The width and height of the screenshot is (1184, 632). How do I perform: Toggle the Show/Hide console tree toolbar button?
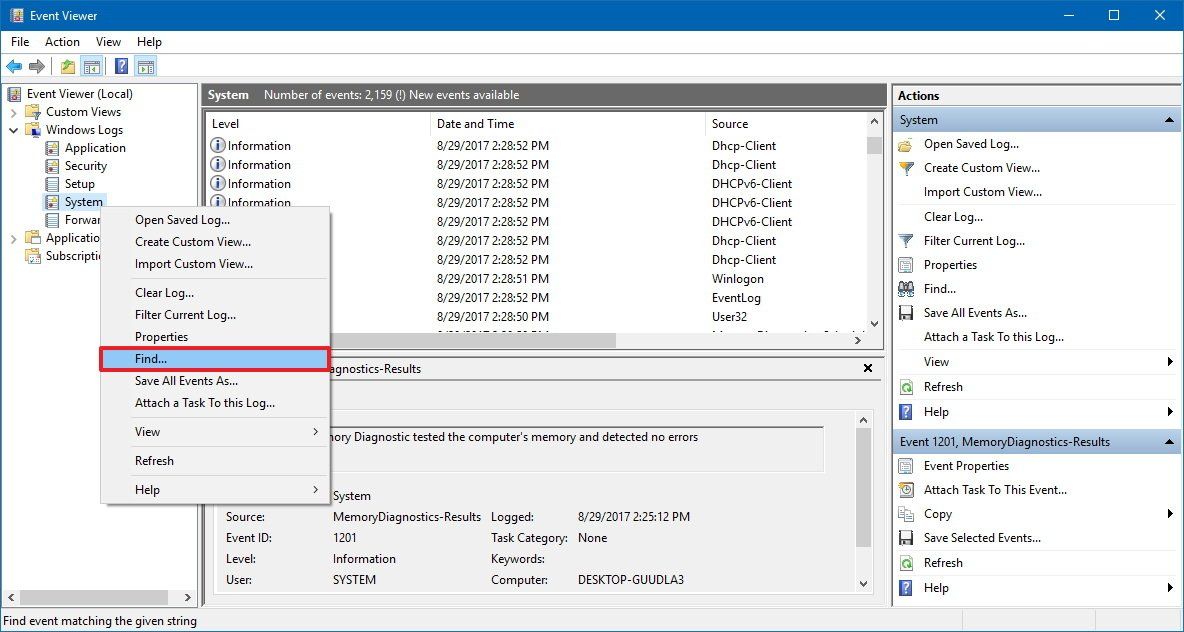coord(92,66)
